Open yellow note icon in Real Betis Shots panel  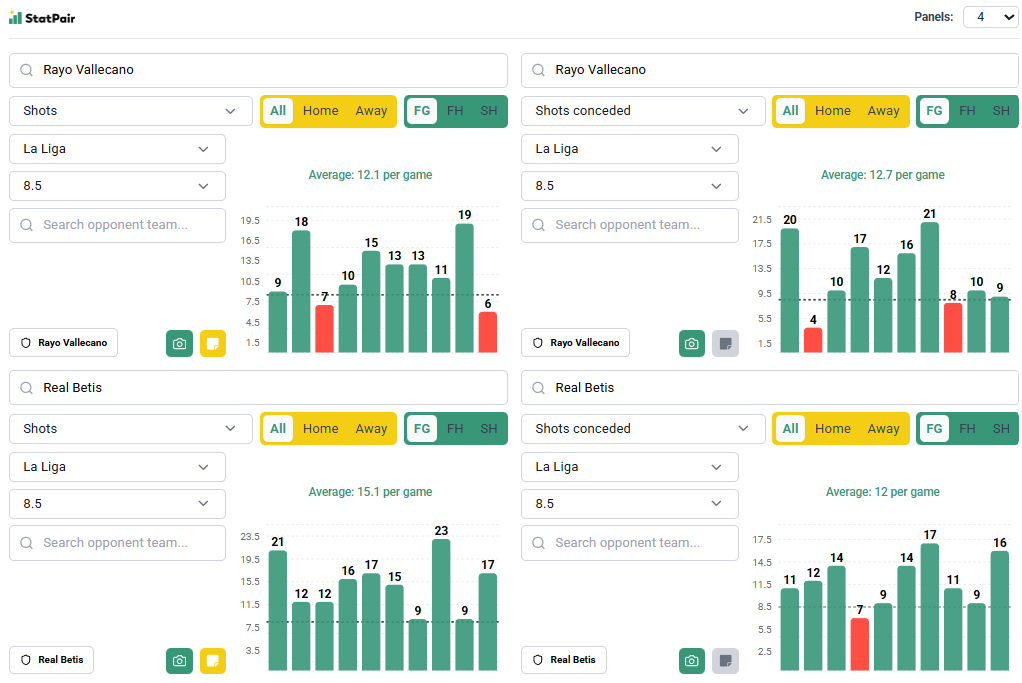[213, 661]
